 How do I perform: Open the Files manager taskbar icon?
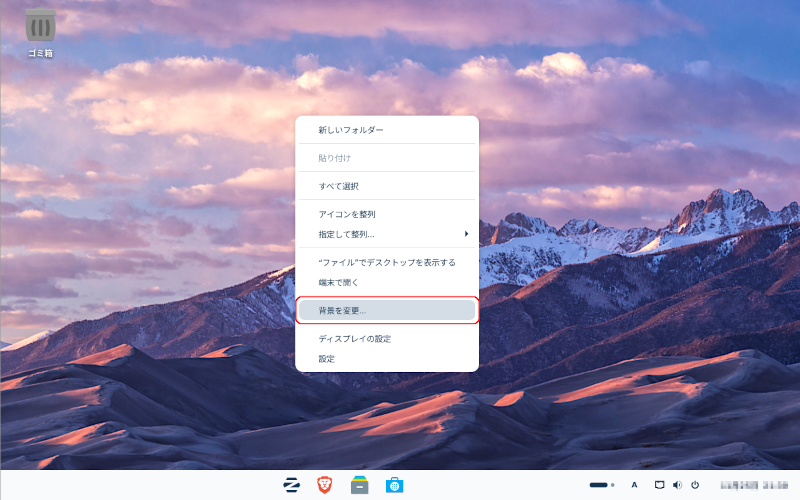[360, 485]
